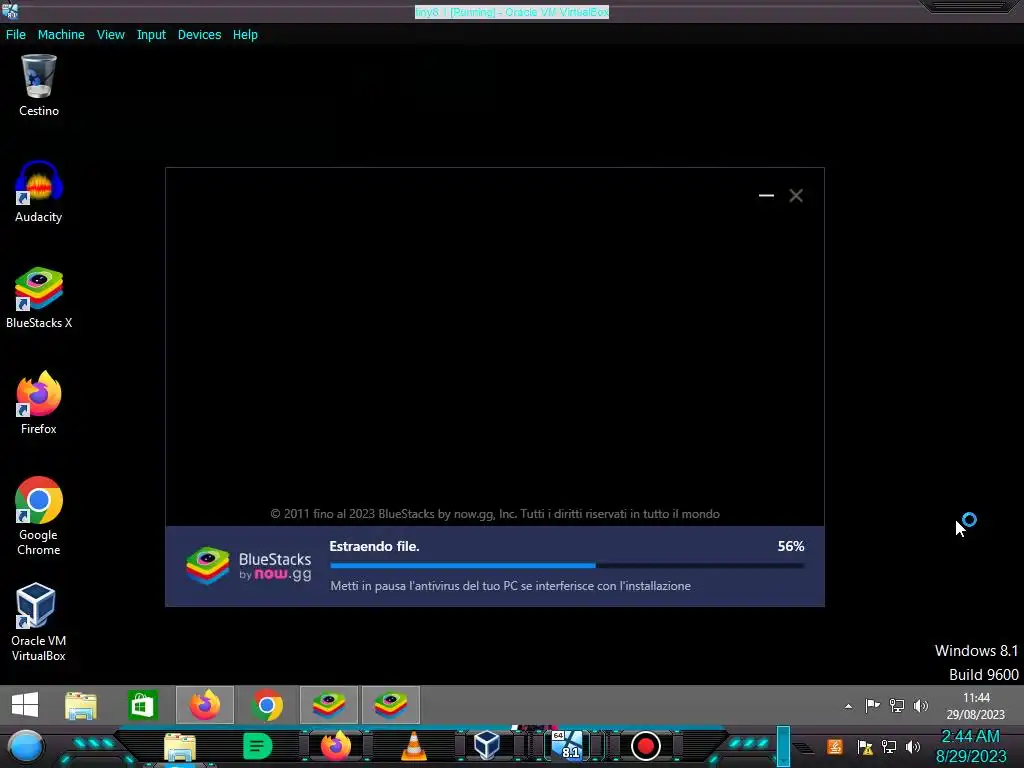The width and height of the screenshot is (1024, 768).
Task: Open the VirtualBox File menu
Action: pyautogui.click(x=16, y=35)
